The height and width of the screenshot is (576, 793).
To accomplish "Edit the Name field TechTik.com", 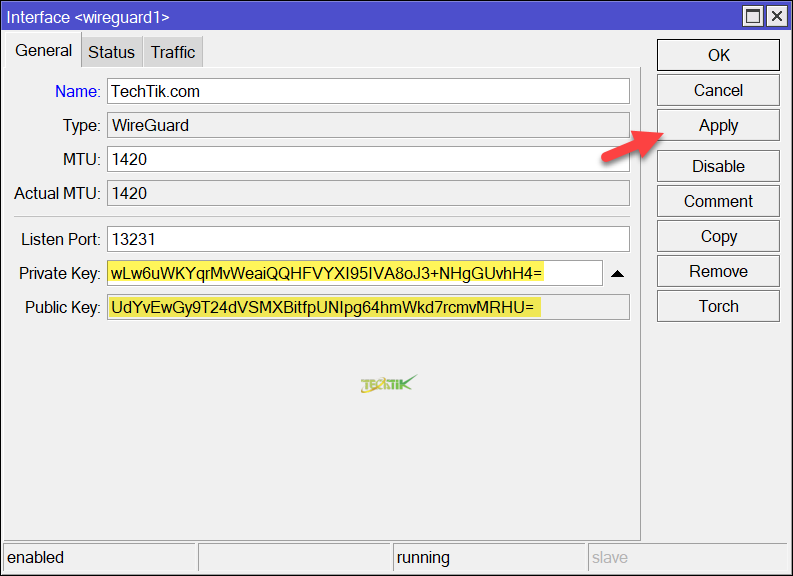I will click(368, 91).
